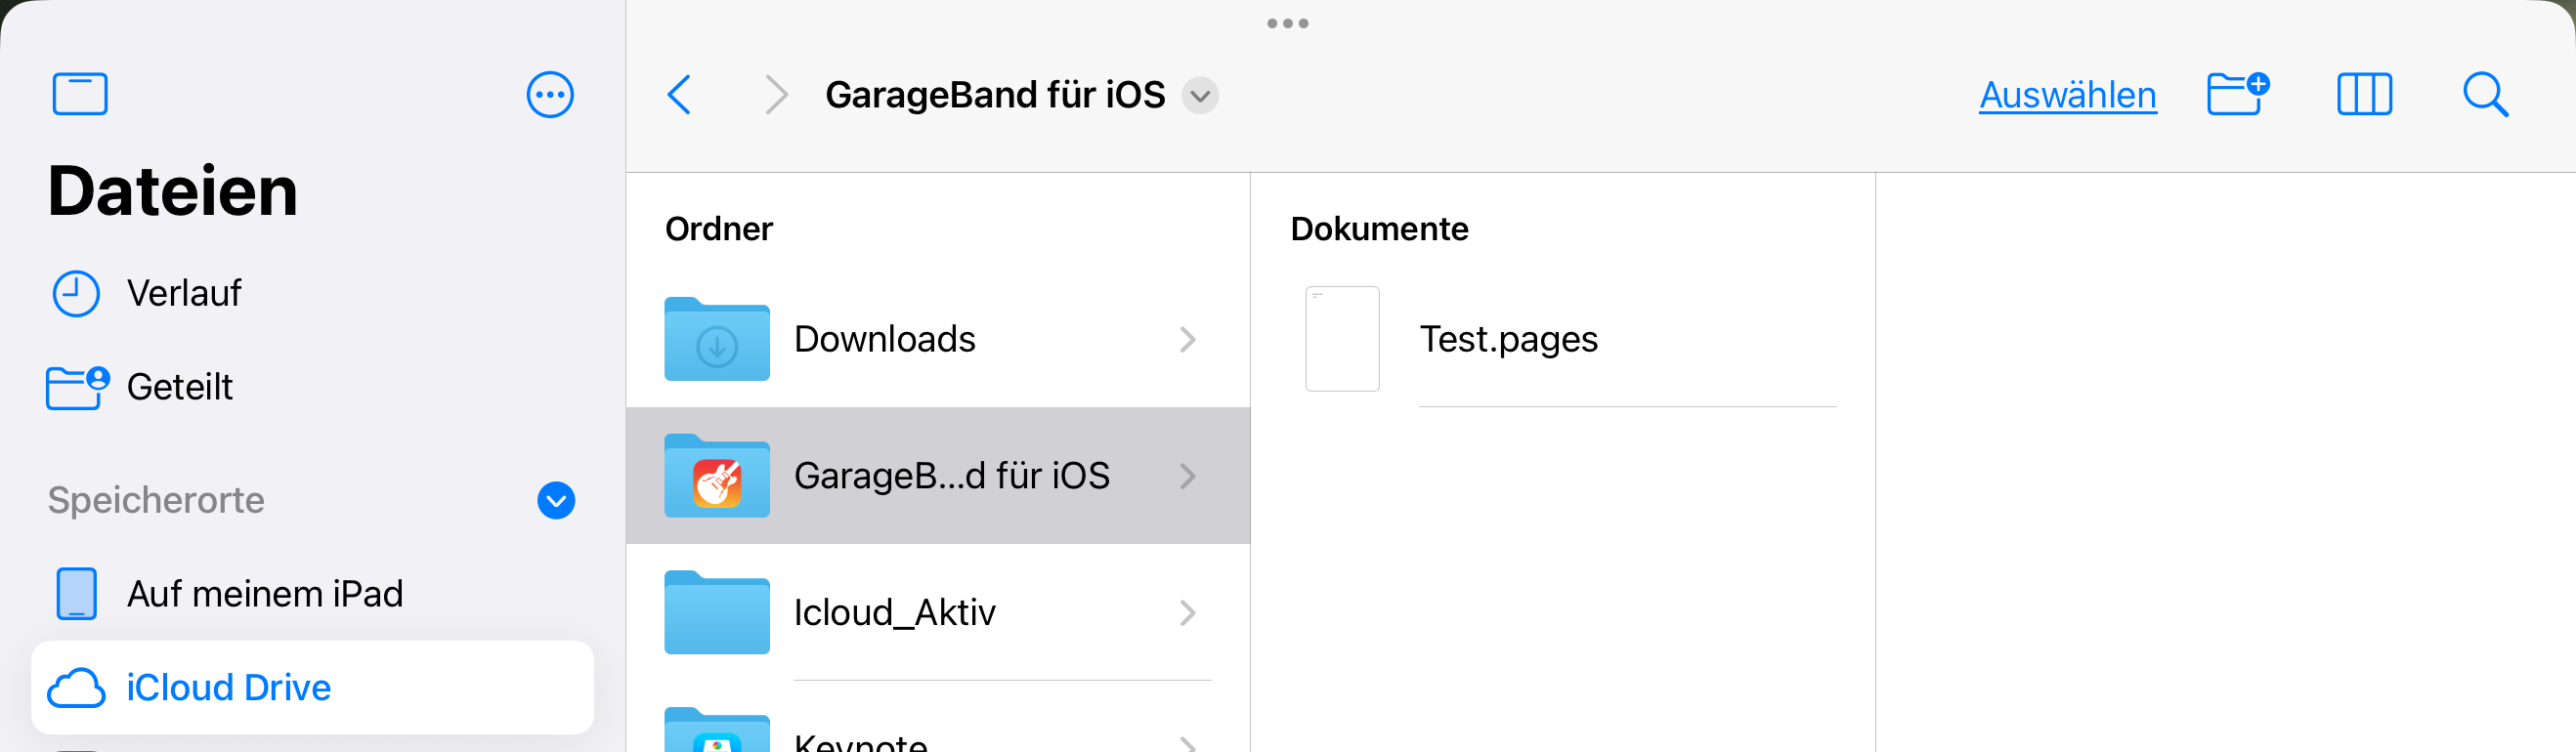Select iCloud Drive location
This screenshot has height=752, width=2576.
point(228,688)
